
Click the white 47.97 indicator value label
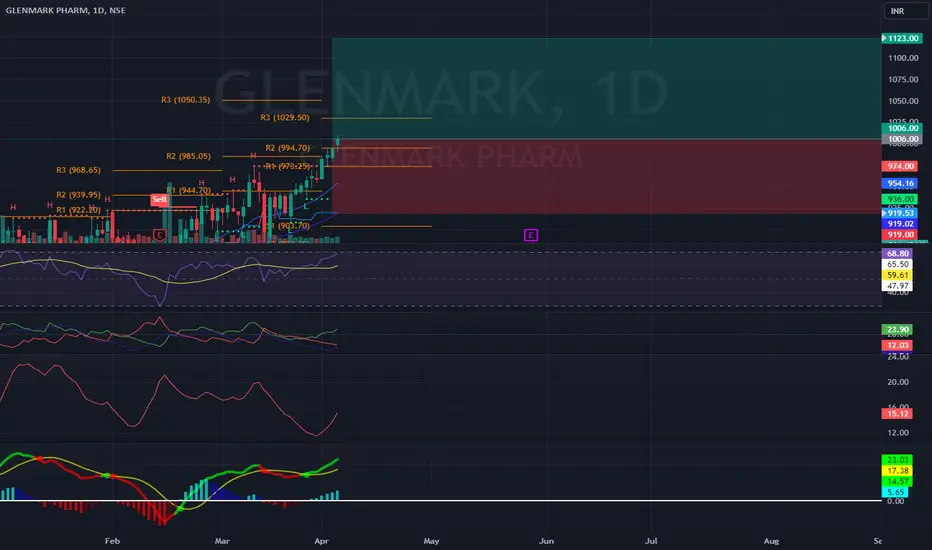897,285
